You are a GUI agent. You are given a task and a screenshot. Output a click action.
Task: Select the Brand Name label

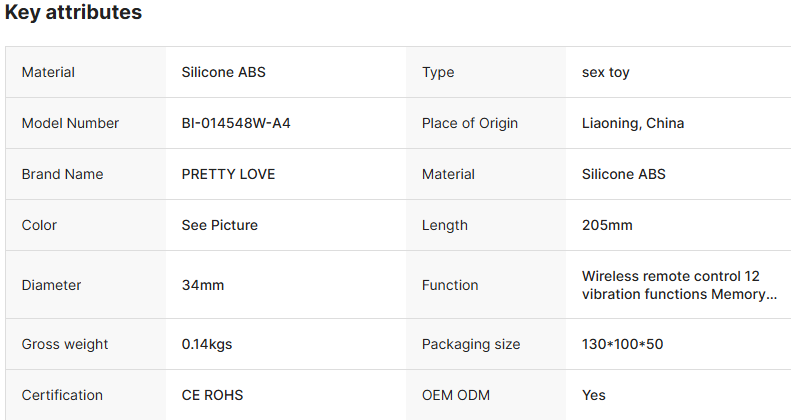62,174
